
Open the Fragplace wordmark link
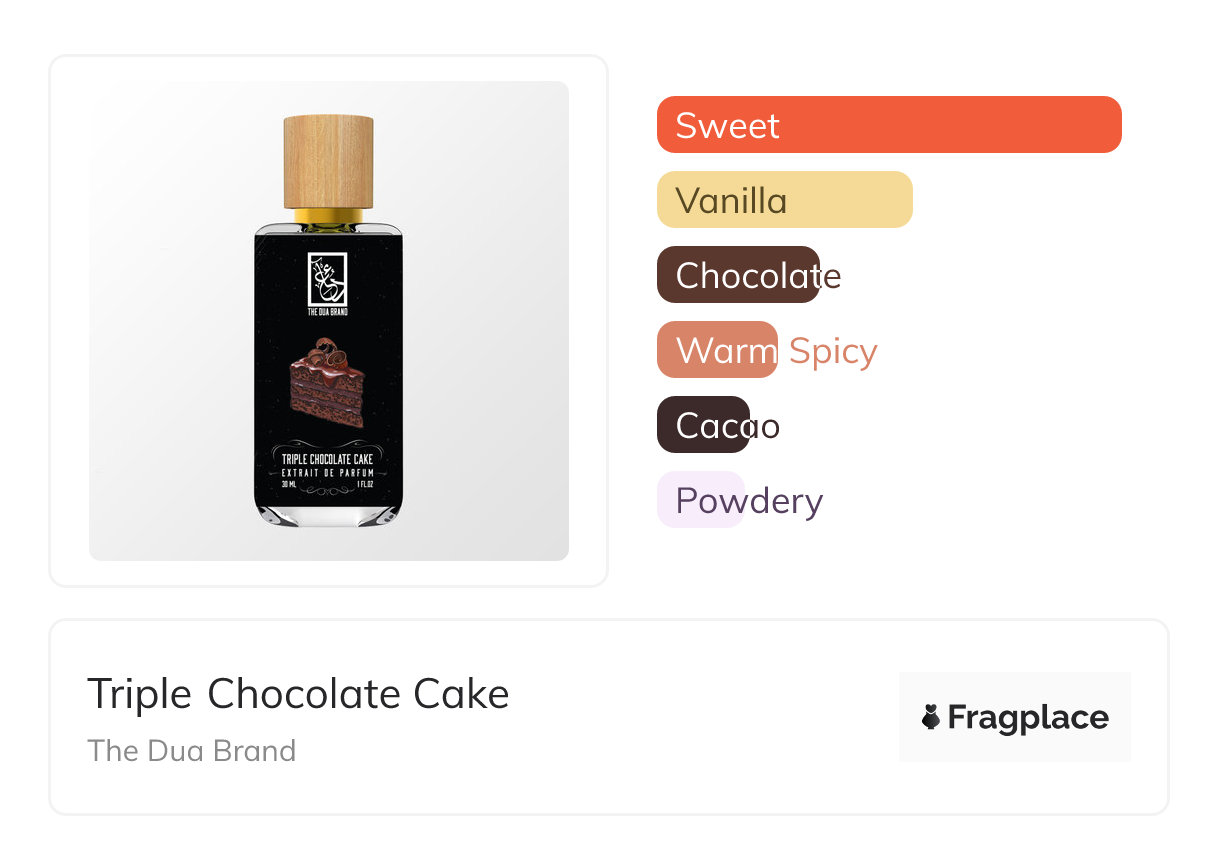(x=1028, y=718)
